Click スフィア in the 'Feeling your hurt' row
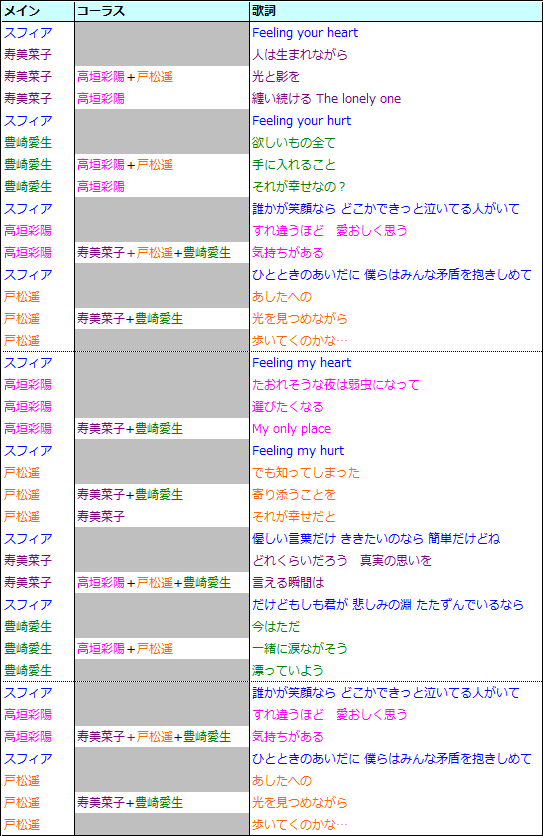 click(28, 120)
